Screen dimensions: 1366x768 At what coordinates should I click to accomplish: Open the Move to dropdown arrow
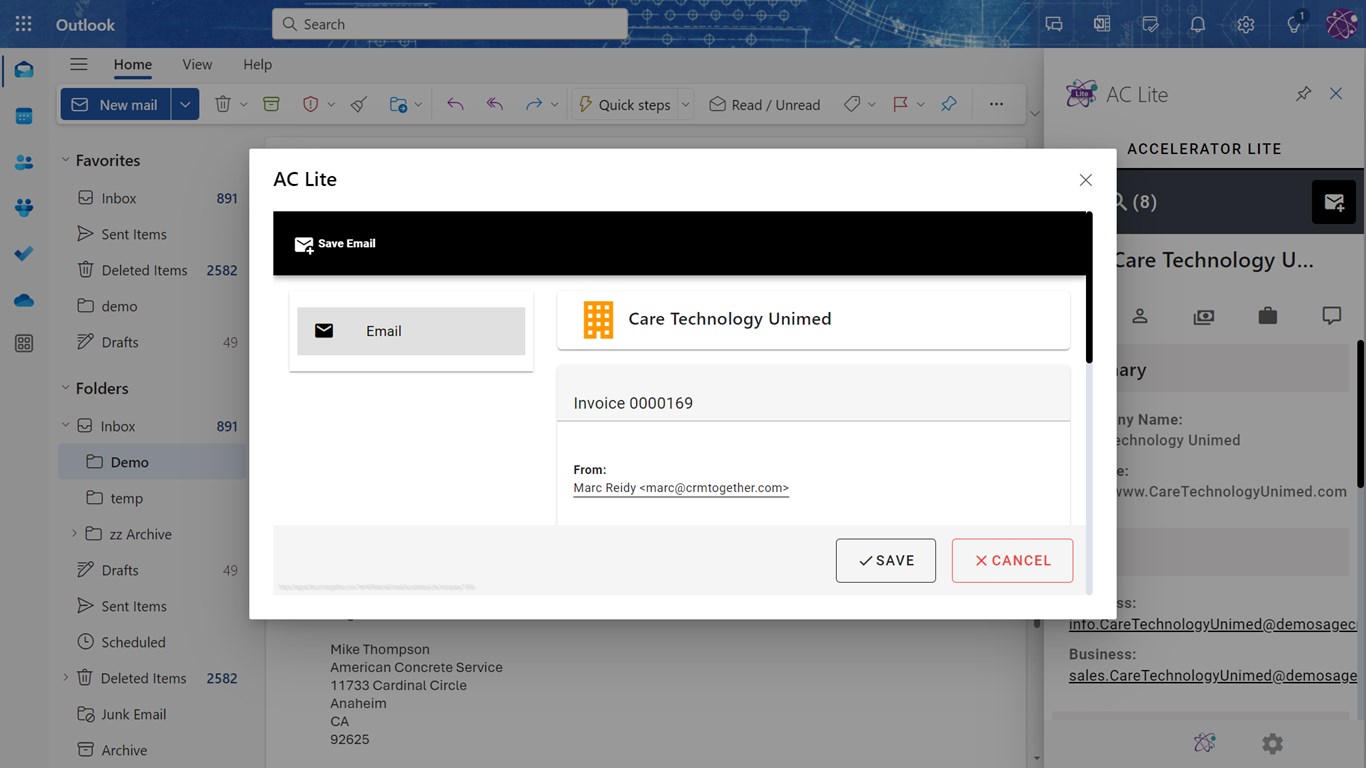coord(418,104)
